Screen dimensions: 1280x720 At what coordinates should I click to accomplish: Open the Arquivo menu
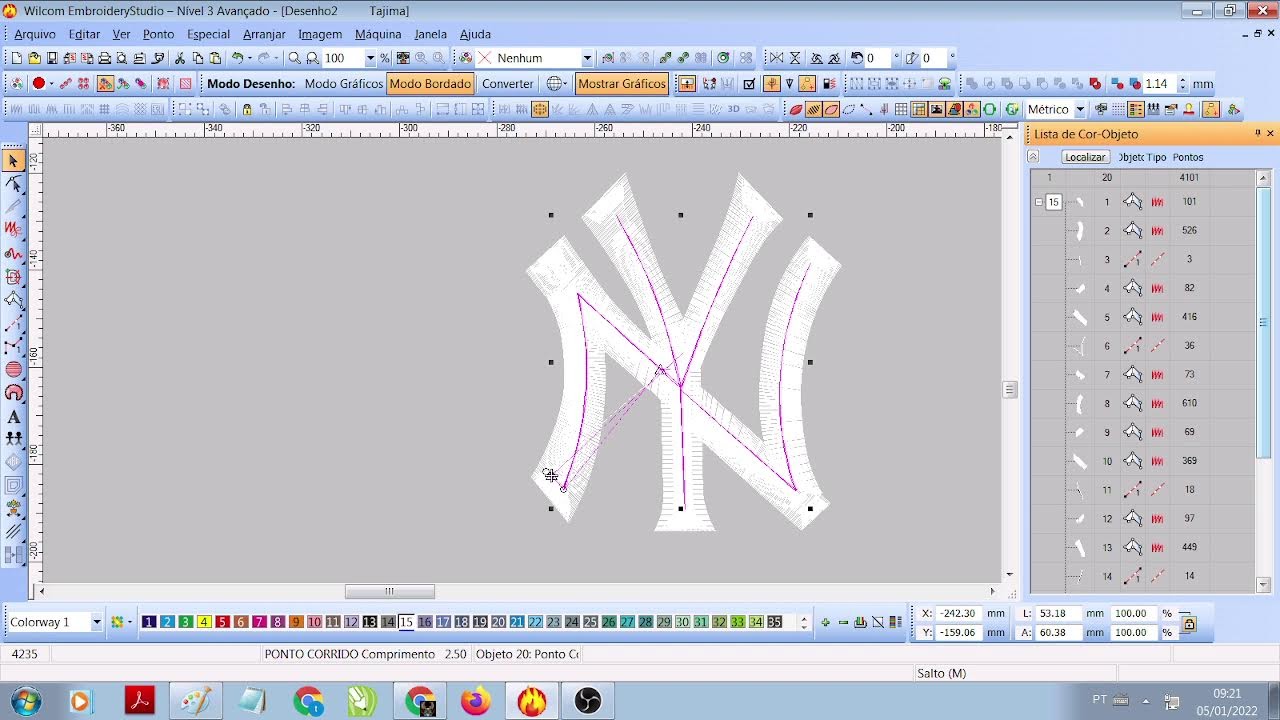(35, 34)
